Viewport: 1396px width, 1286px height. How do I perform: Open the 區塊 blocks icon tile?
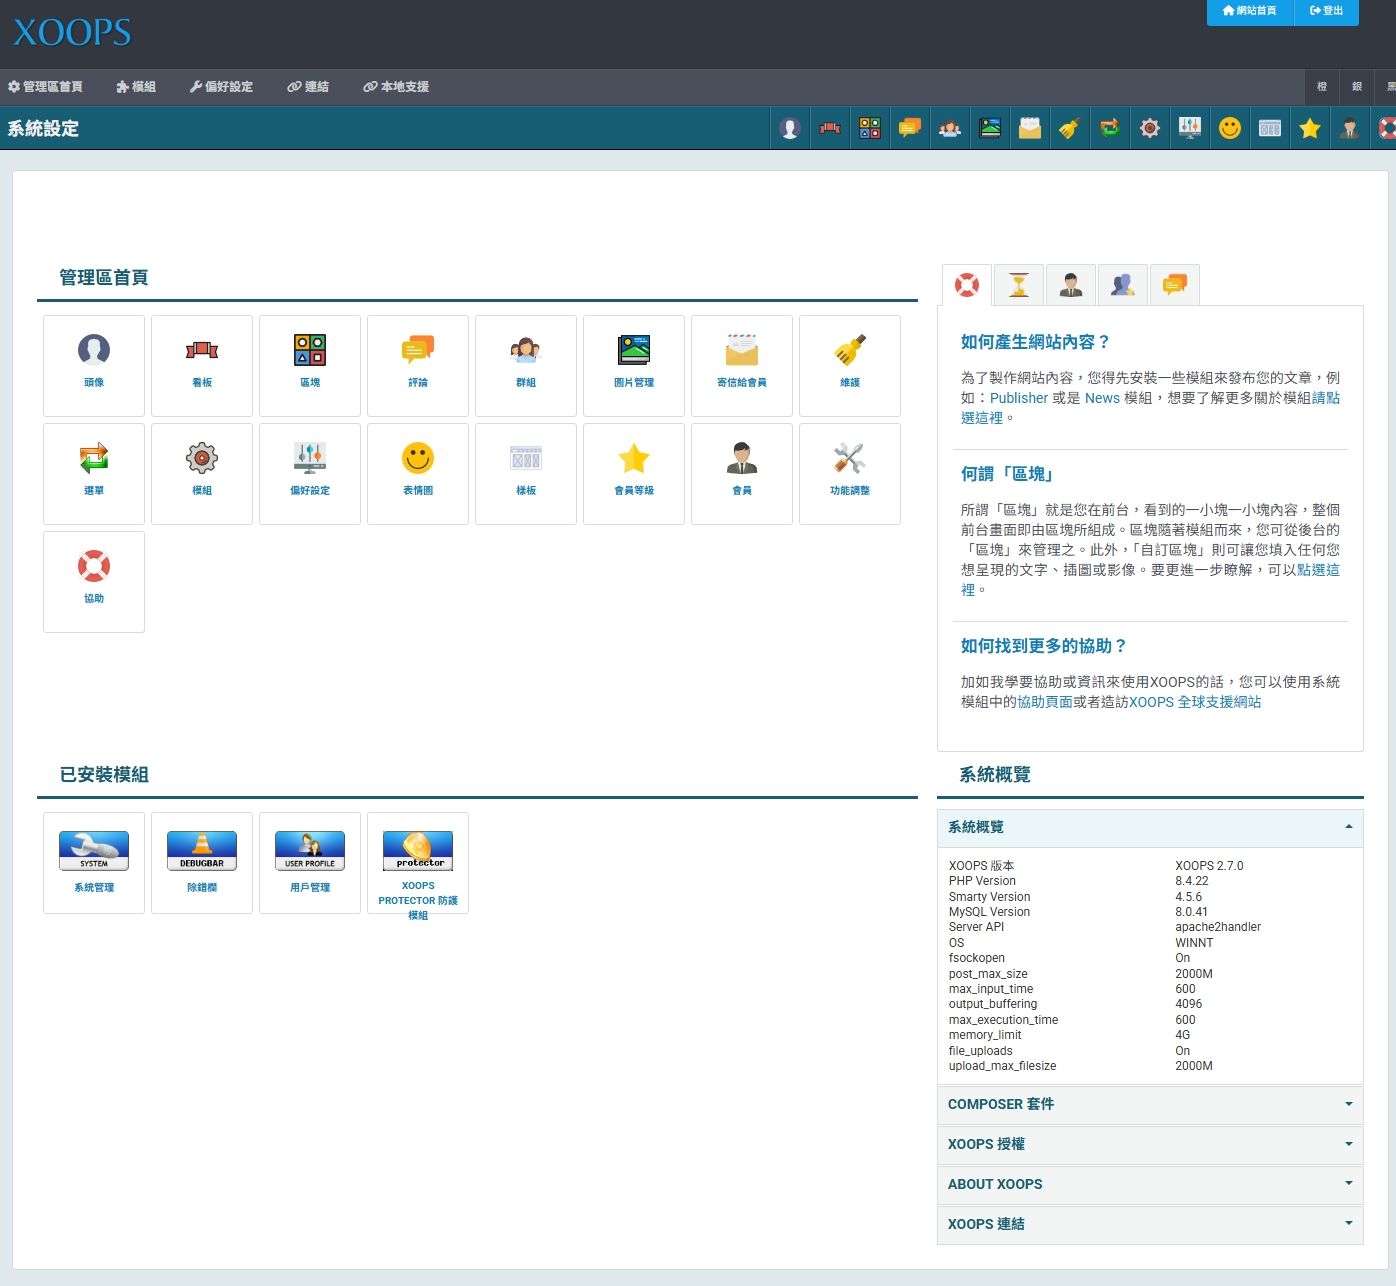(310, 365)
